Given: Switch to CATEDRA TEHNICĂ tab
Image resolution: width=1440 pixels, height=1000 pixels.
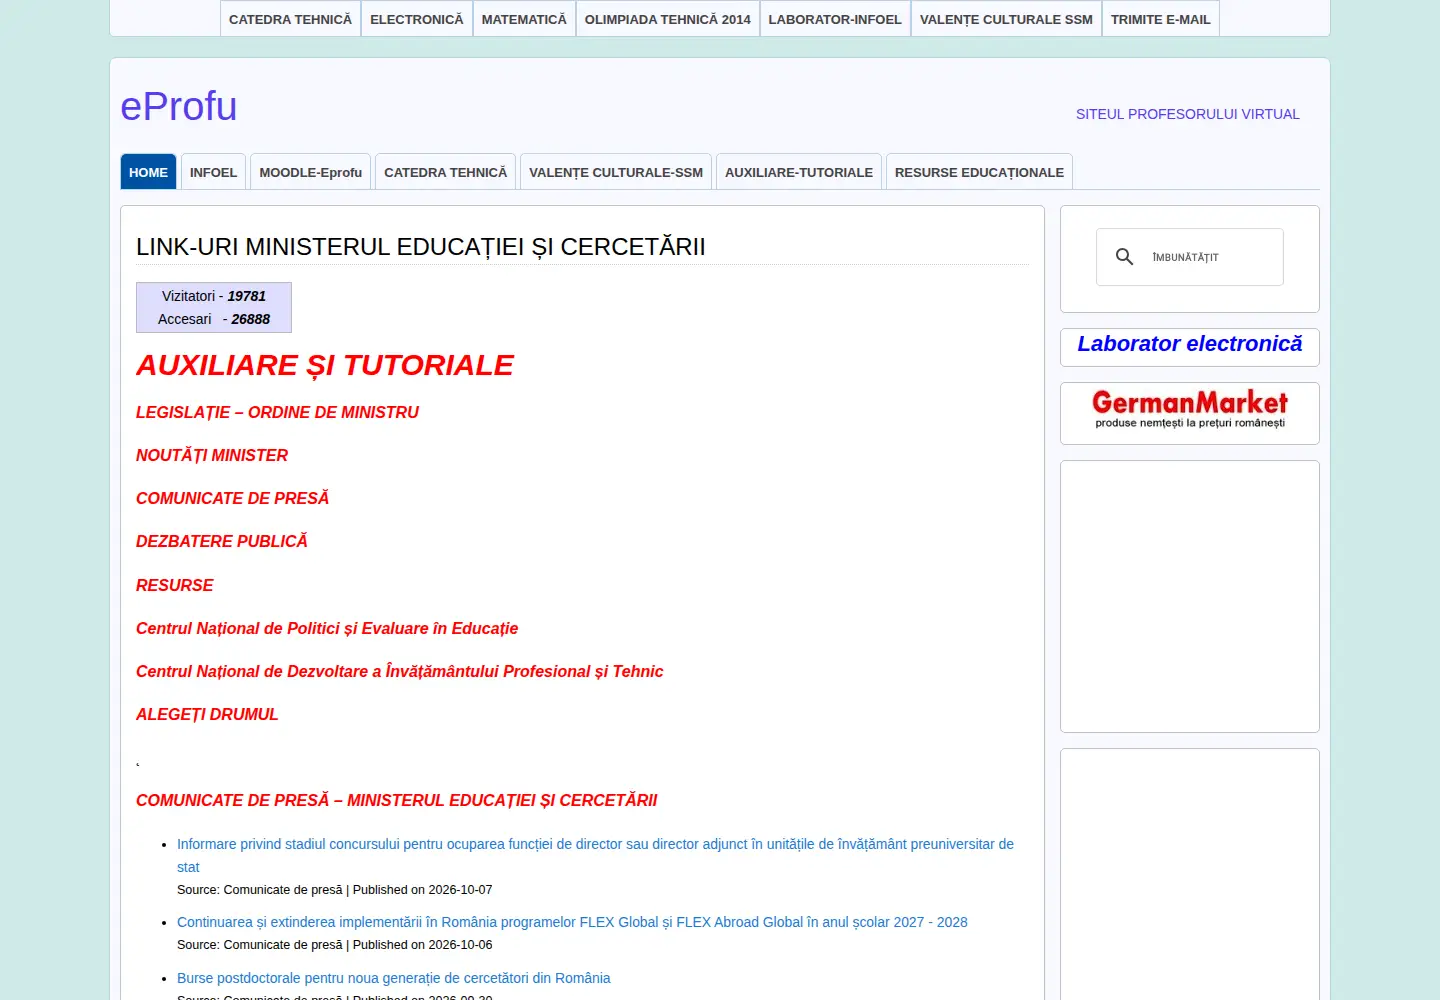Looking at the screenshot, I should coord(445,172).
